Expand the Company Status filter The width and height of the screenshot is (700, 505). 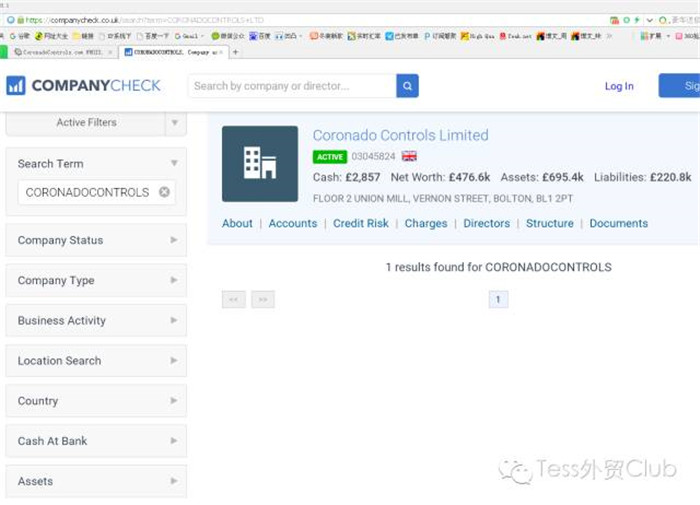[x=96, y=240]
